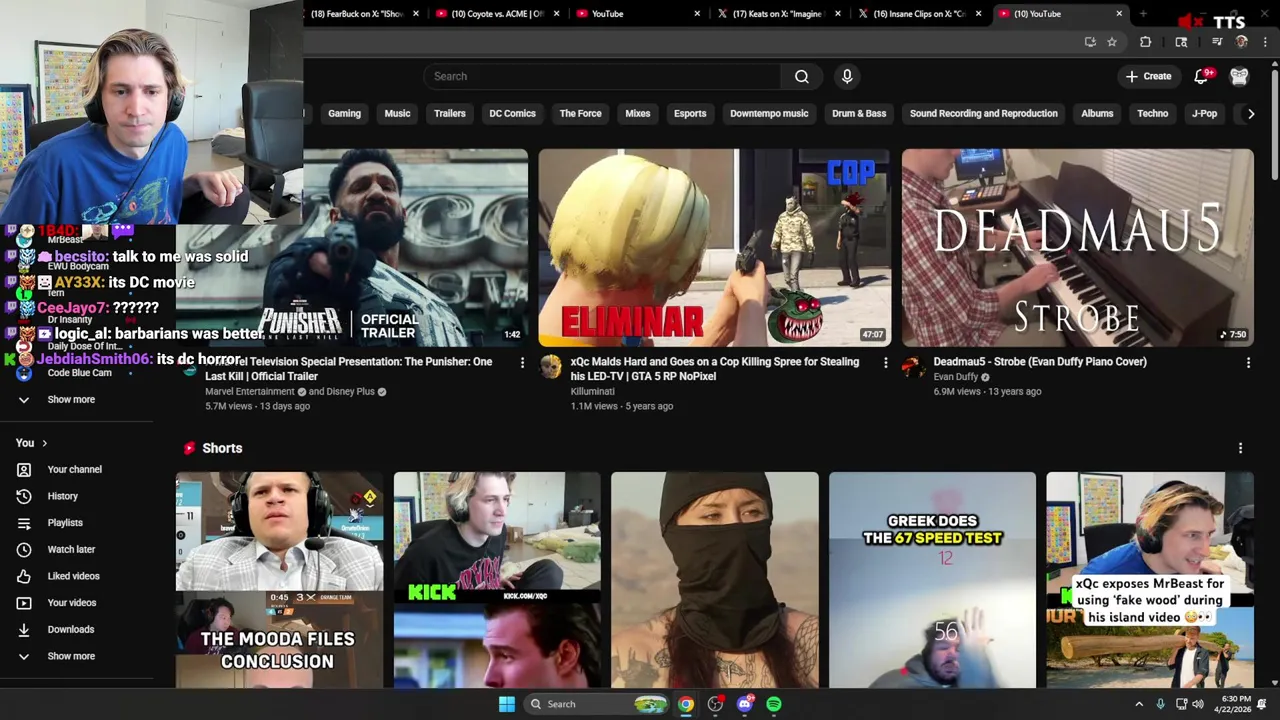Screen dimensions: 1280x720
Task: Visit Marvel Entertainment channel link
Action: click(x=250, y=392)
